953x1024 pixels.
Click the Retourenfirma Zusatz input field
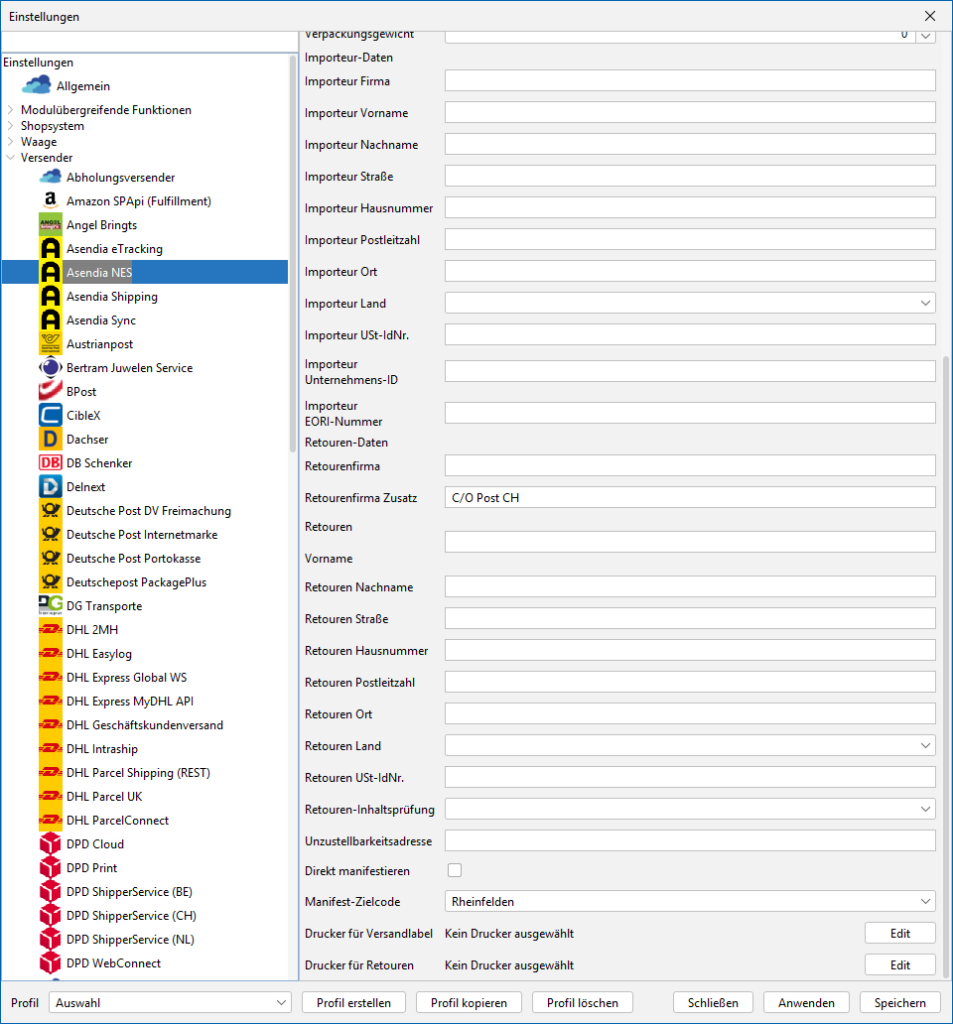[690, 498]
